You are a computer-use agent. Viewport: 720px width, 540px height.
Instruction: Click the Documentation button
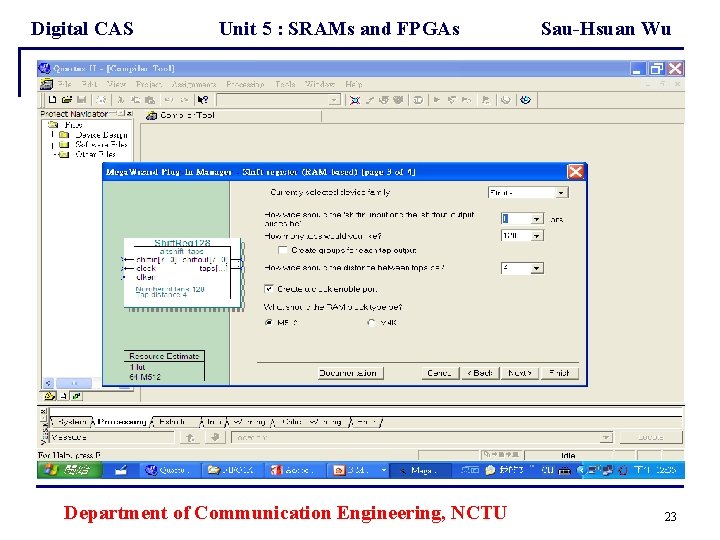pos(350,373)
